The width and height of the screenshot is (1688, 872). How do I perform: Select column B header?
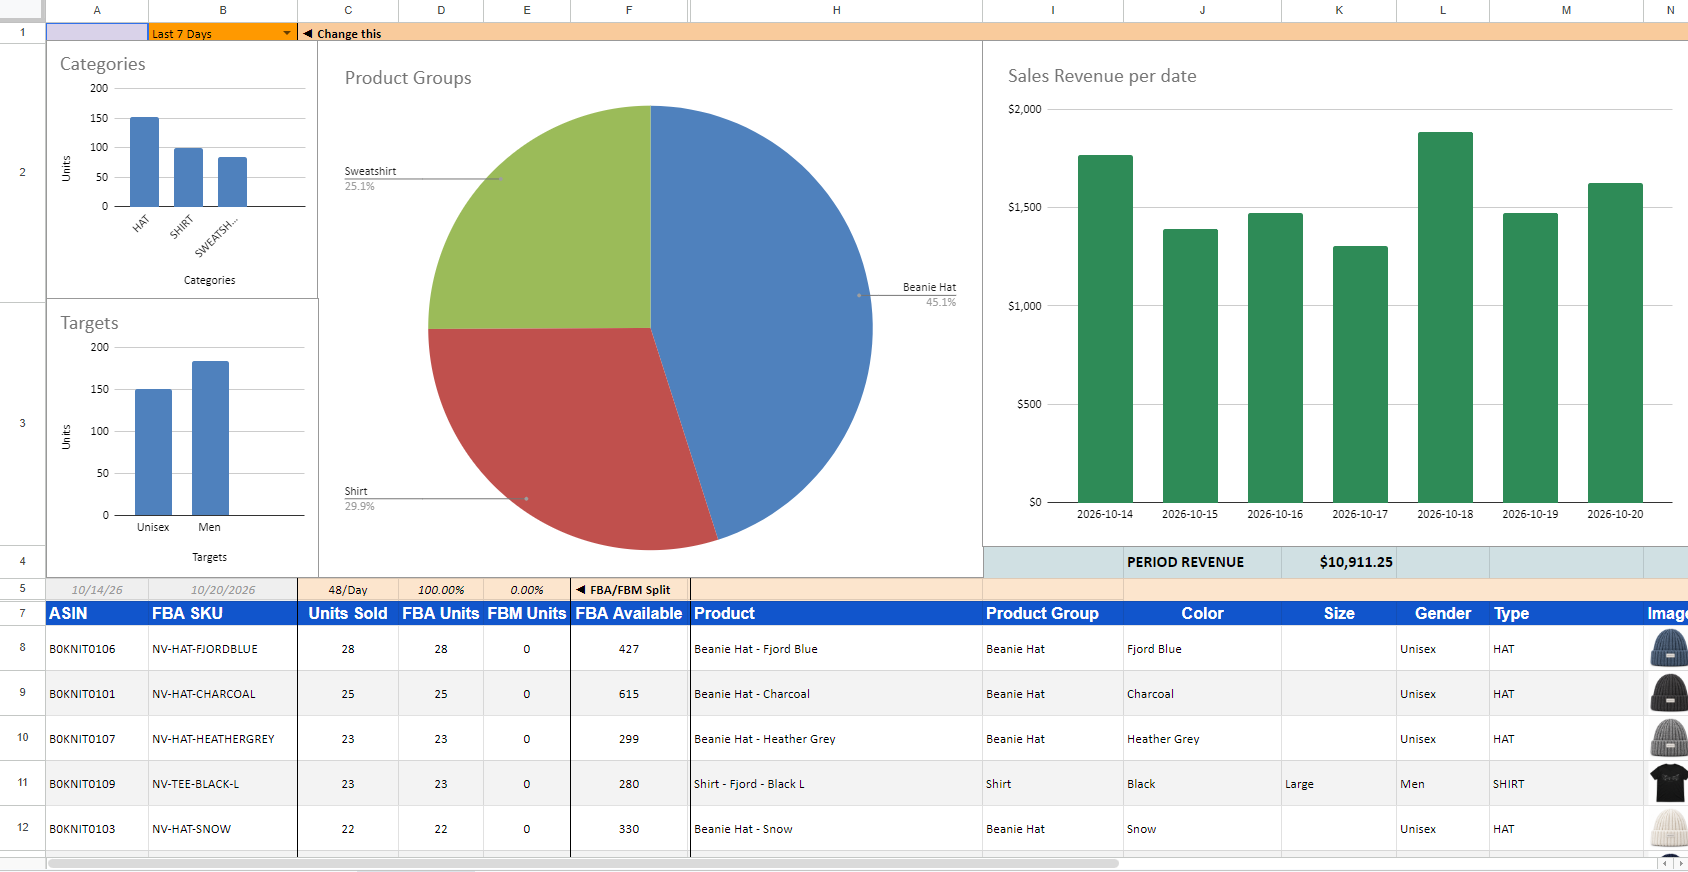coord(223,10)
